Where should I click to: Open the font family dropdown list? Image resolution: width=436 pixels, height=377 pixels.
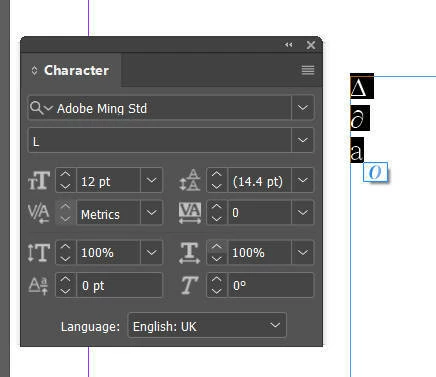(303, 108)
